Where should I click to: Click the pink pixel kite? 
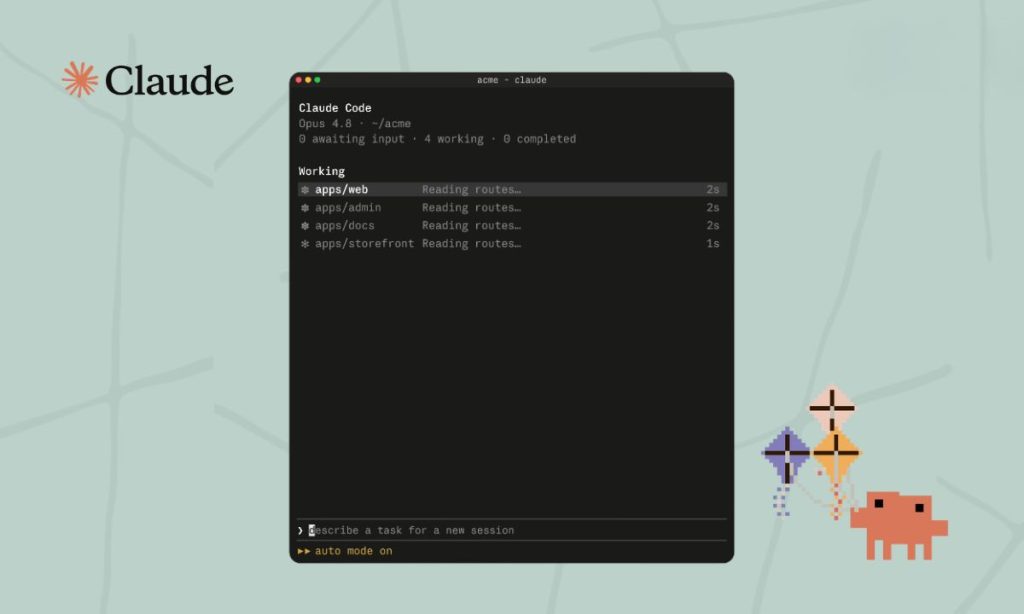pyautogui.click(x=832, y=408)
